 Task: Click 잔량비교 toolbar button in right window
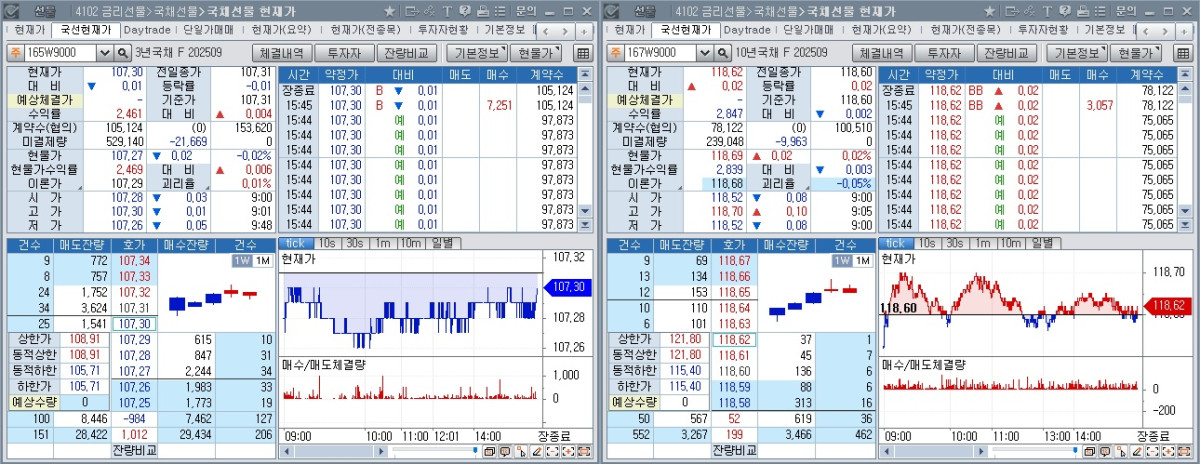[x=1007, y=53]
